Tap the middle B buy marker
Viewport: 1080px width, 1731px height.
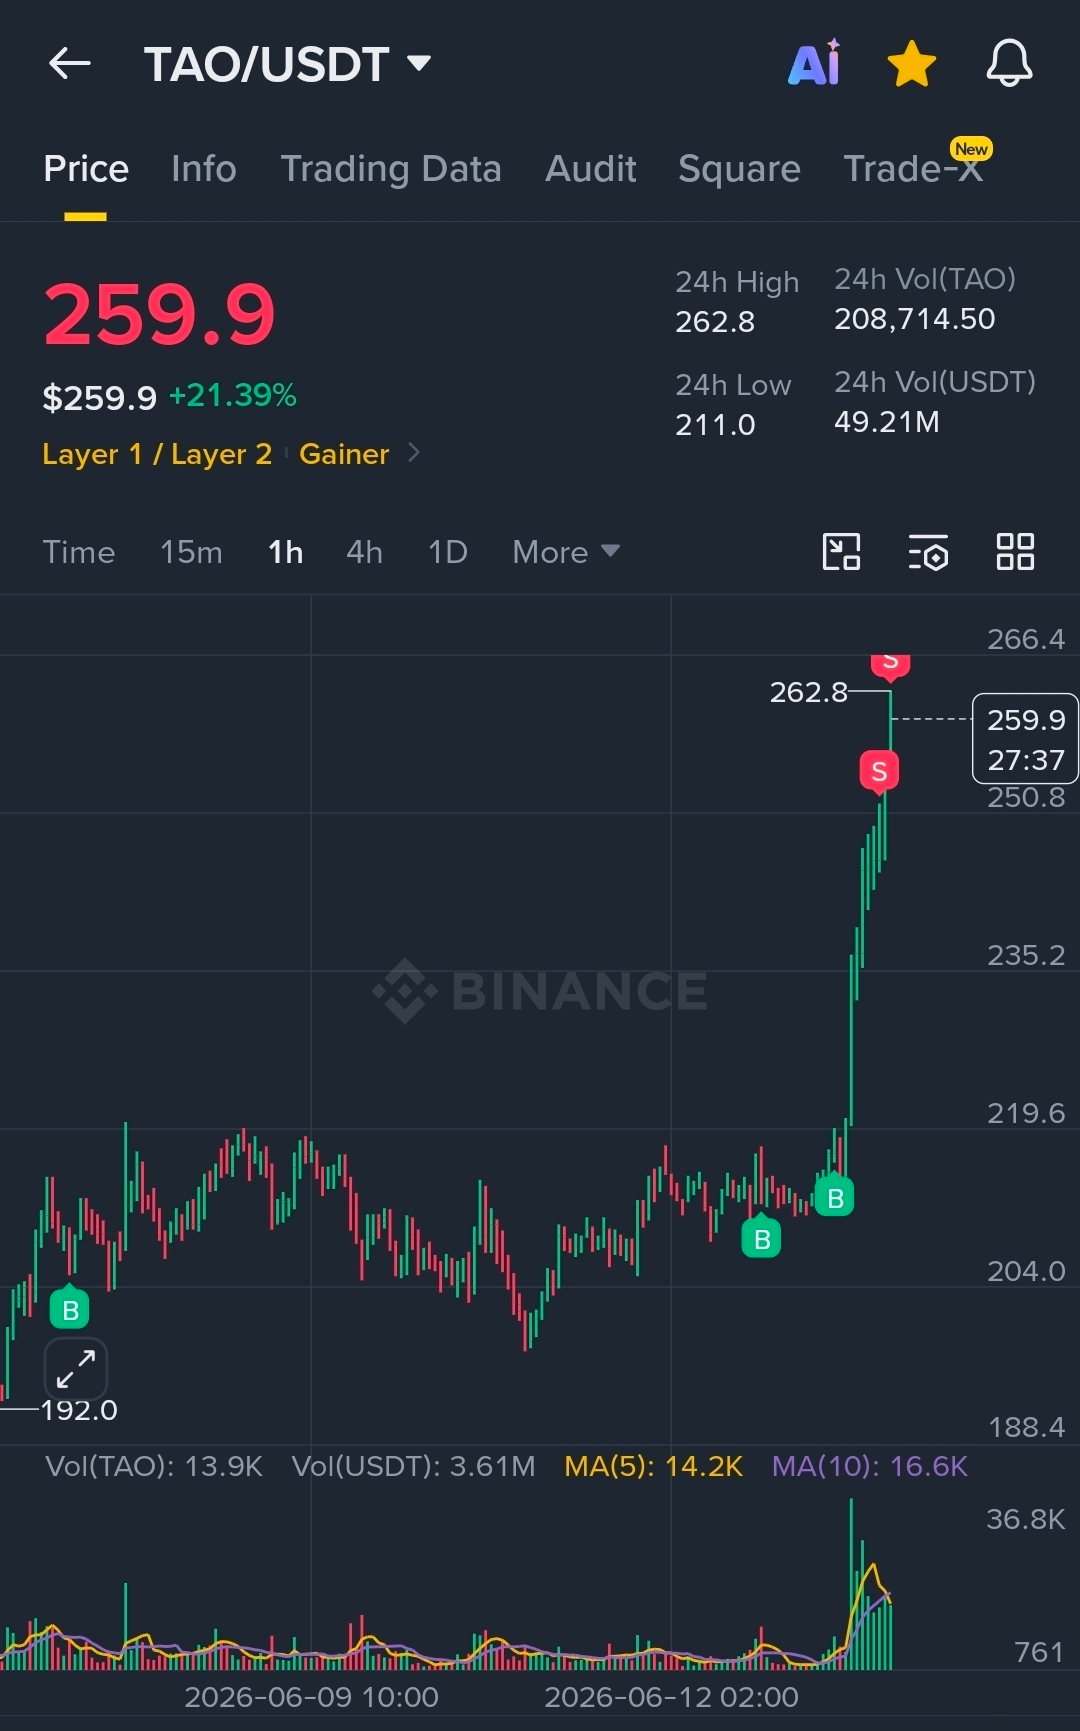pos(761,1238)
